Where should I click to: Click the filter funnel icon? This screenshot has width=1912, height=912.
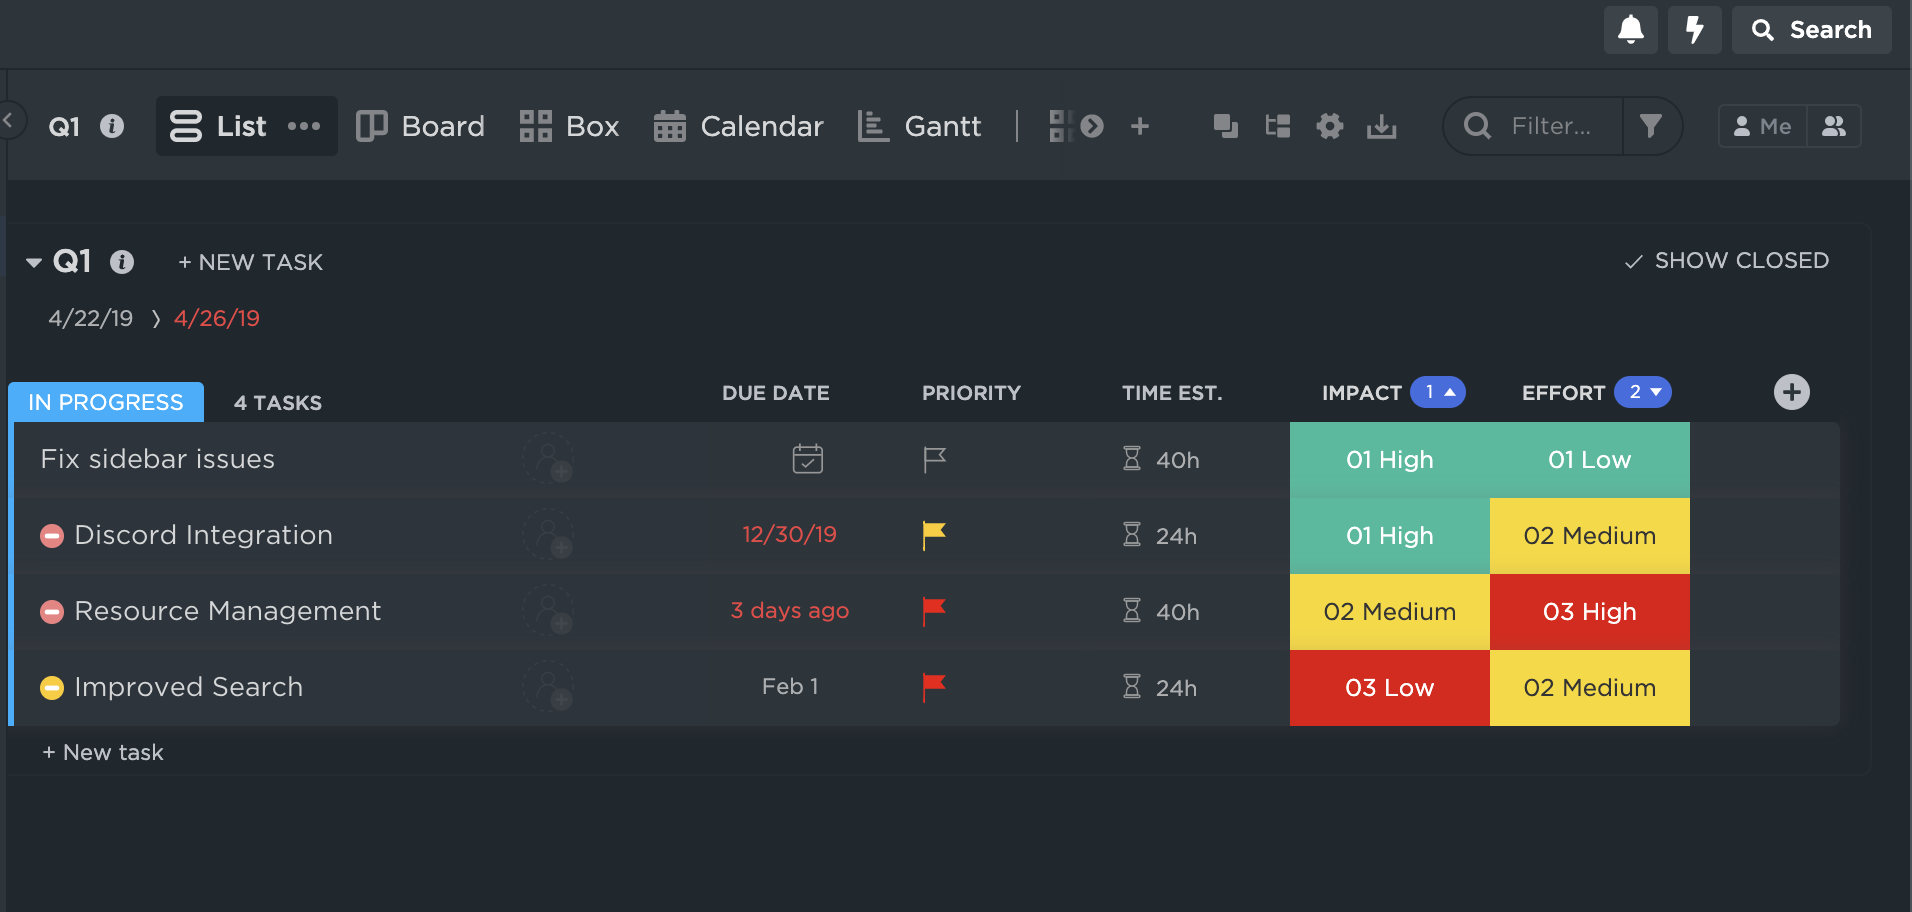pyautogui.click(x=1651, y=126)
